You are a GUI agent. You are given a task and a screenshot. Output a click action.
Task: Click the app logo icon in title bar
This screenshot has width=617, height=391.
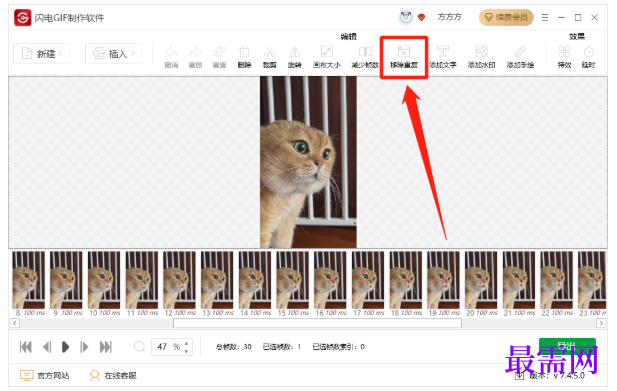tap(22, 18)
